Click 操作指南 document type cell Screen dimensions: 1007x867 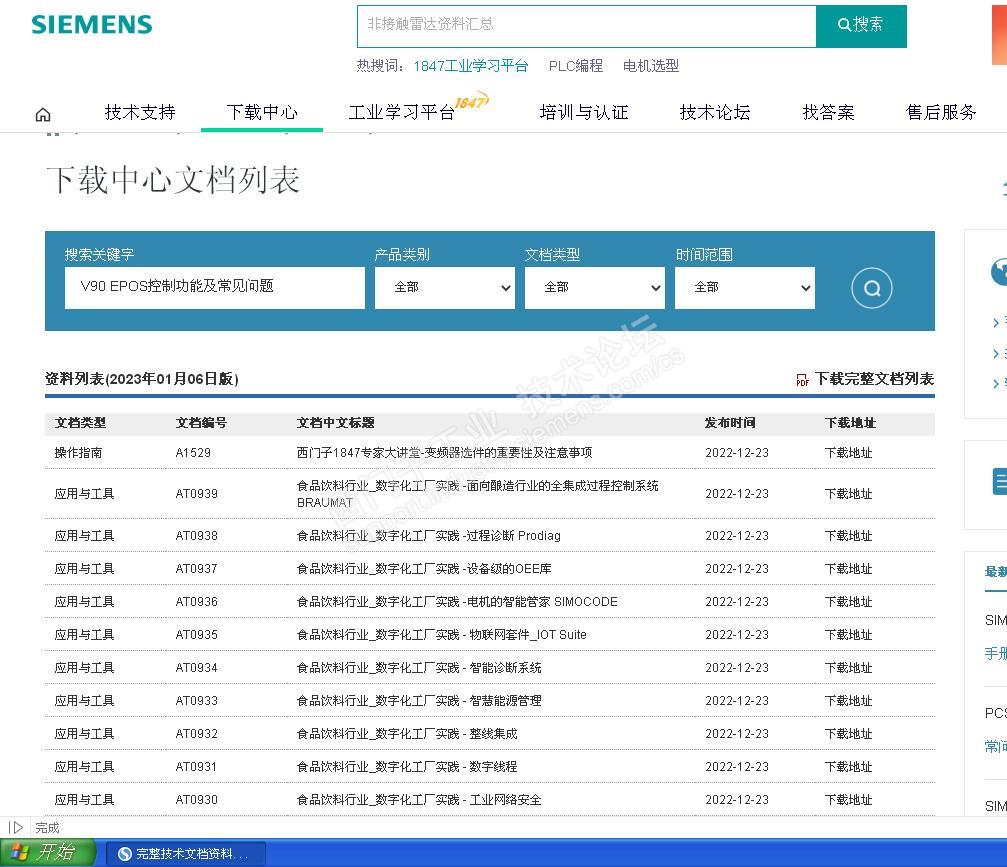78,453
